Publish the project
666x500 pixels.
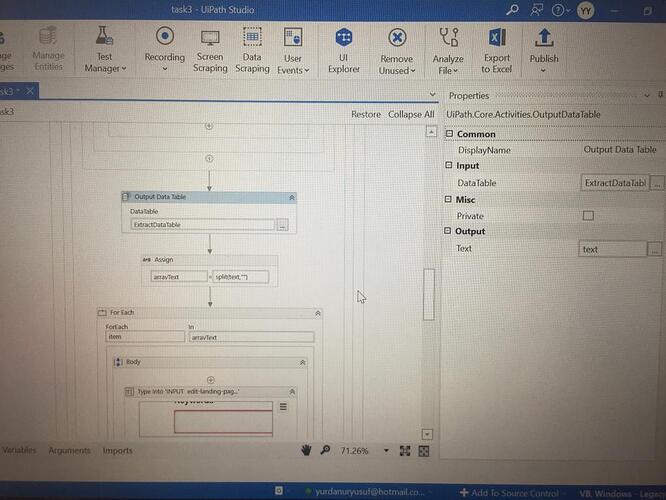[544, 50]
